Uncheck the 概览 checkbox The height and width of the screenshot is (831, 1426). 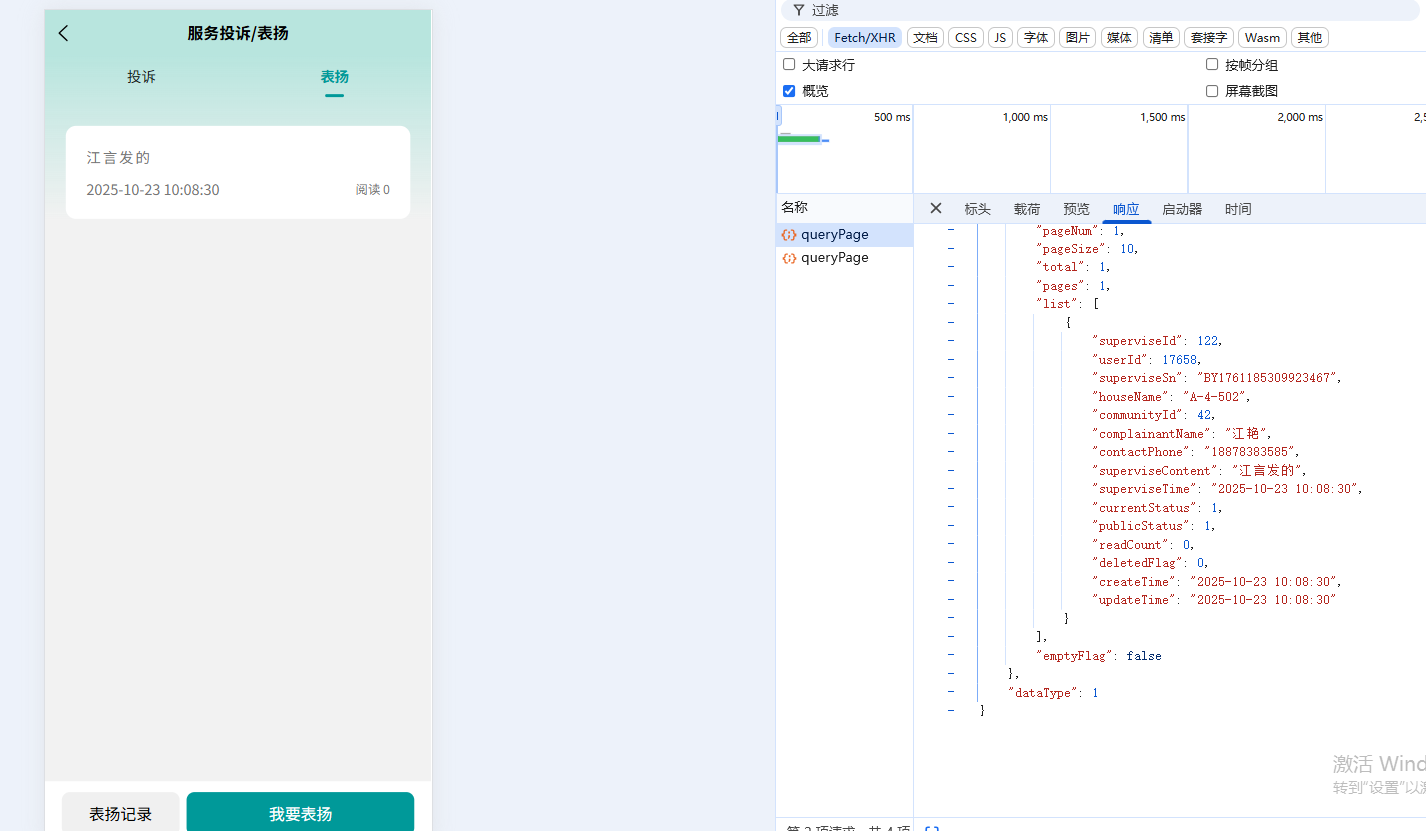pos(789,91)
